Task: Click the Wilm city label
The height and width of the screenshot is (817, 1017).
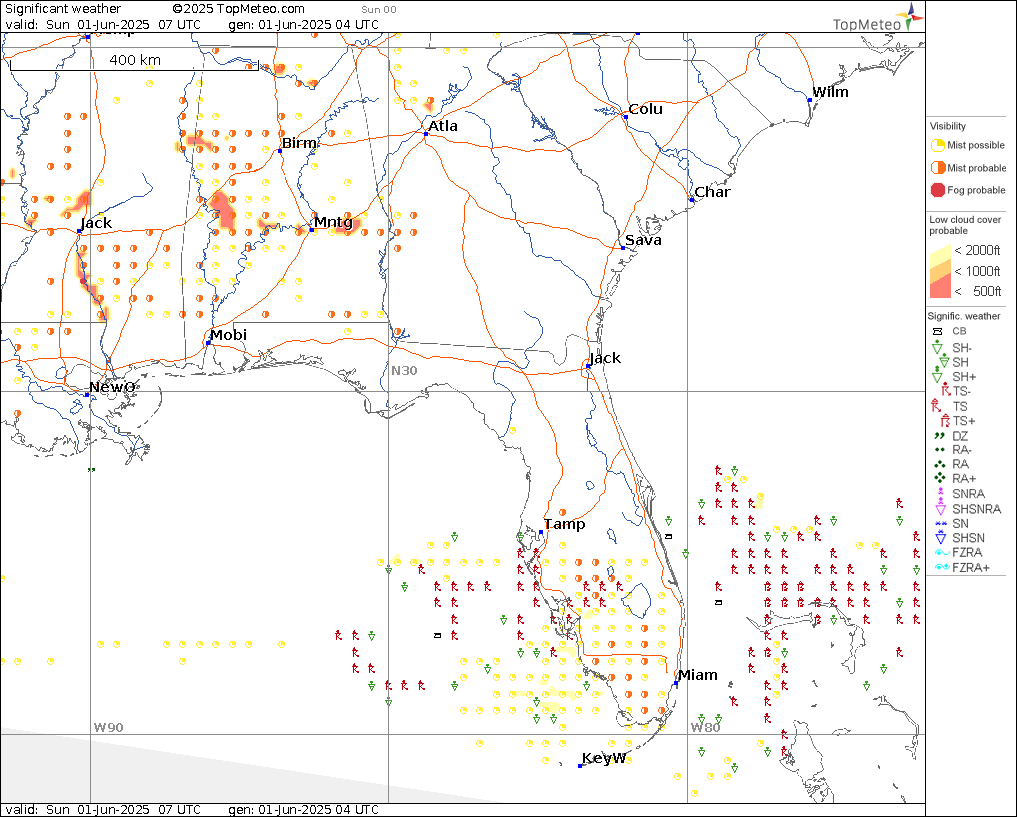Action: coord(830,92)
